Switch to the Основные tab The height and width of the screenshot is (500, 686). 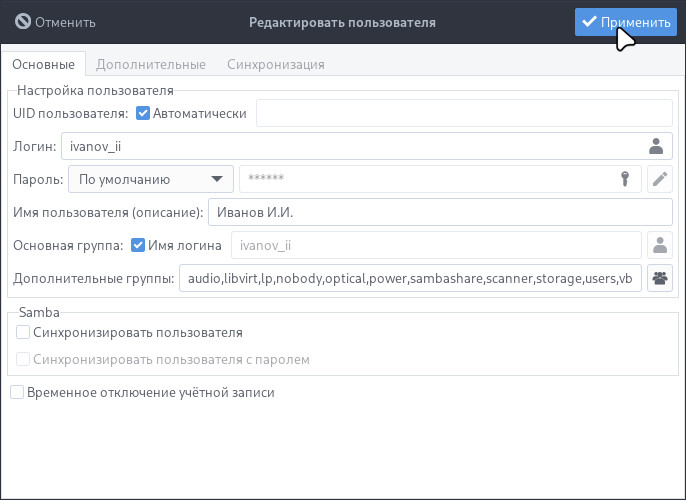[x=43, y=64]
